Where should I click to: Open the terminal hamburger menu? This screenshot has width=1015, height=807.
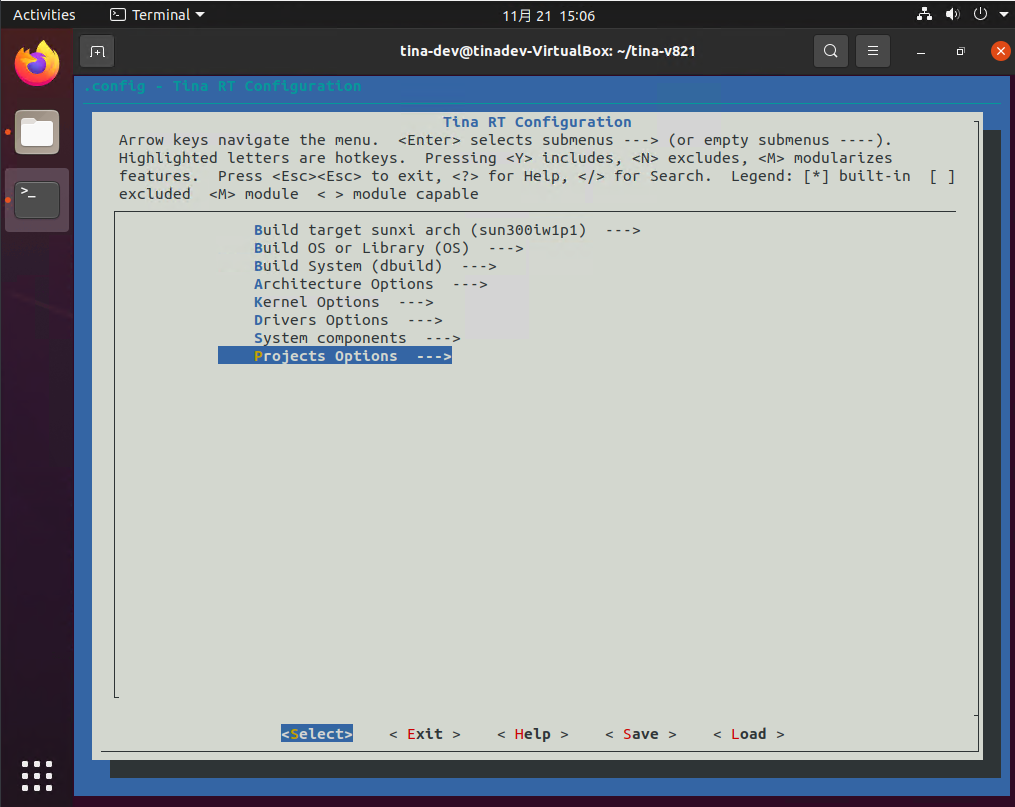pos(872,51)
